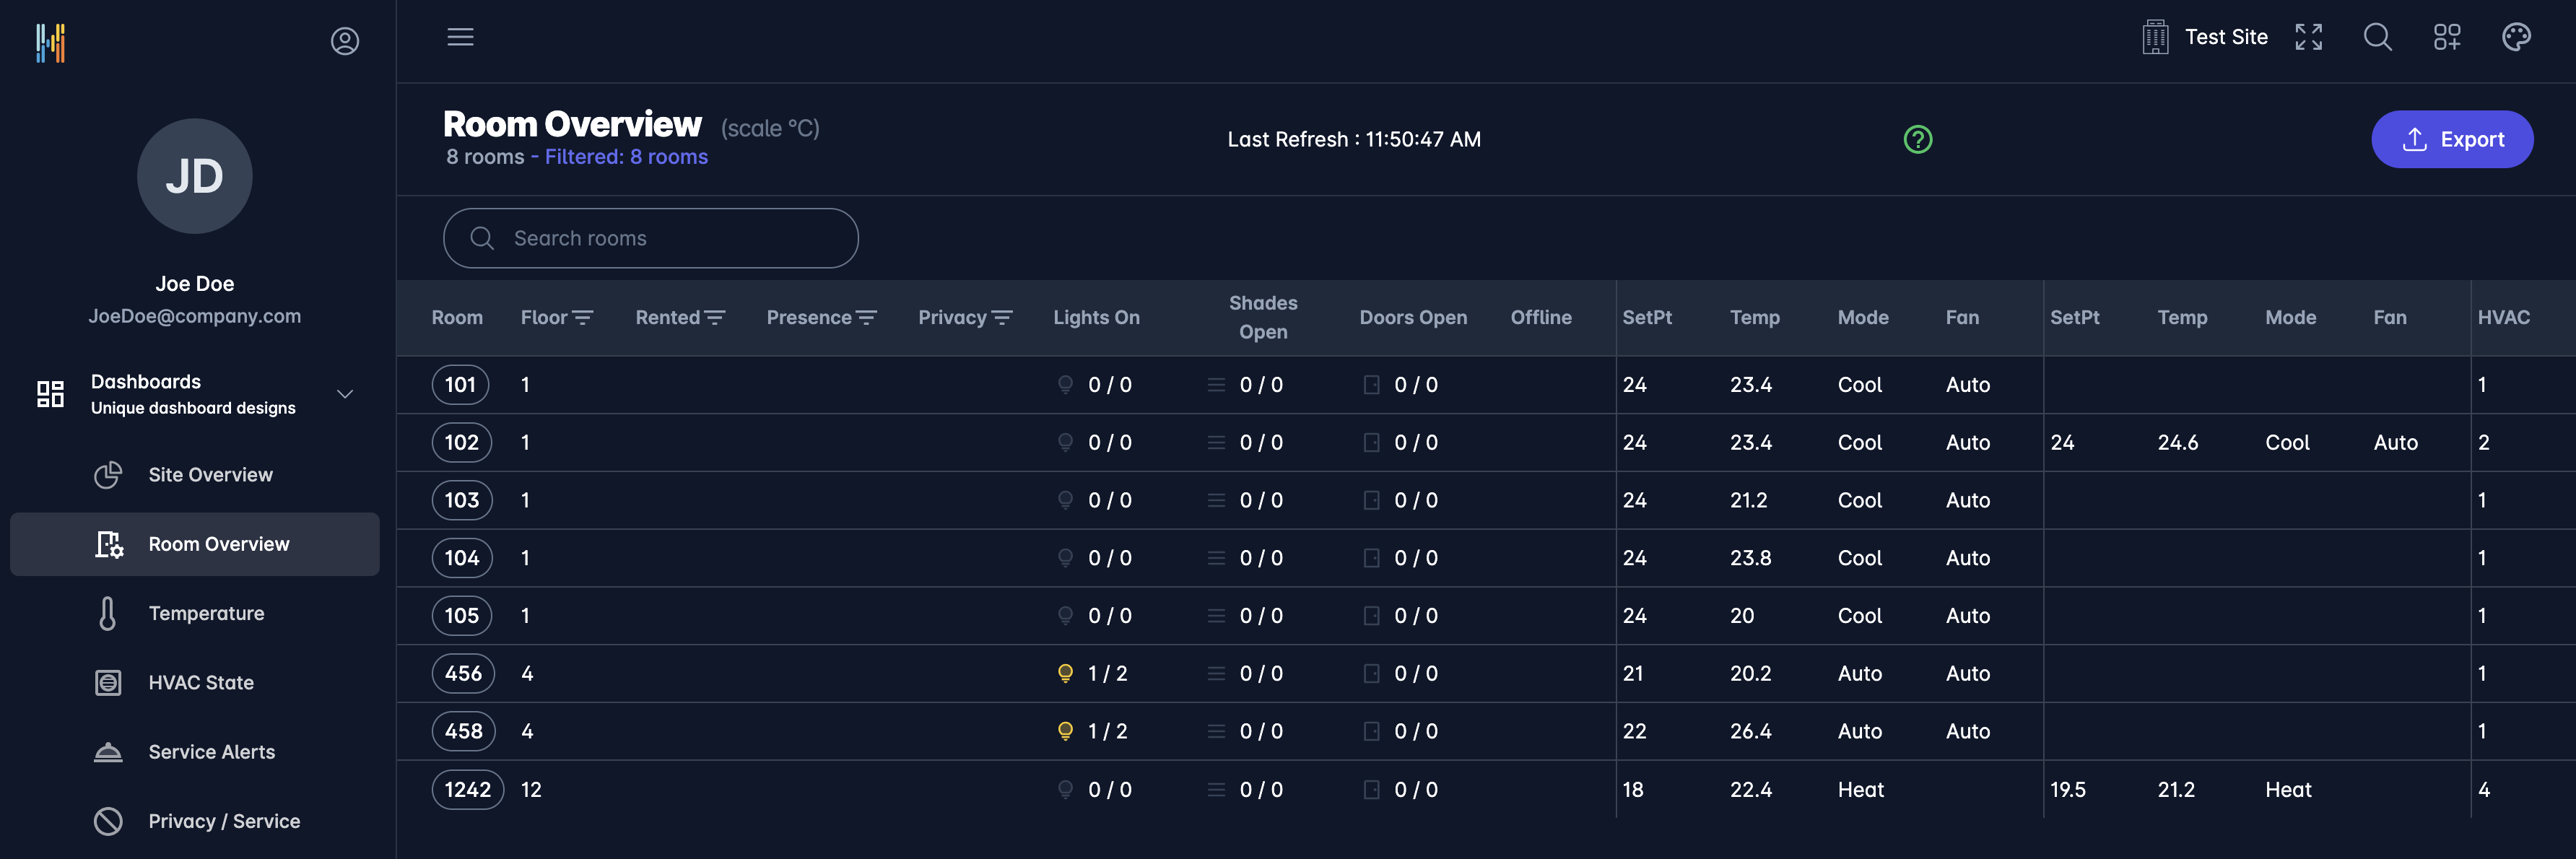Image resolution: width=2576 pixels, height=859 pixels.
Task: Open the top bar search icon
Action: pos(2377,38)
